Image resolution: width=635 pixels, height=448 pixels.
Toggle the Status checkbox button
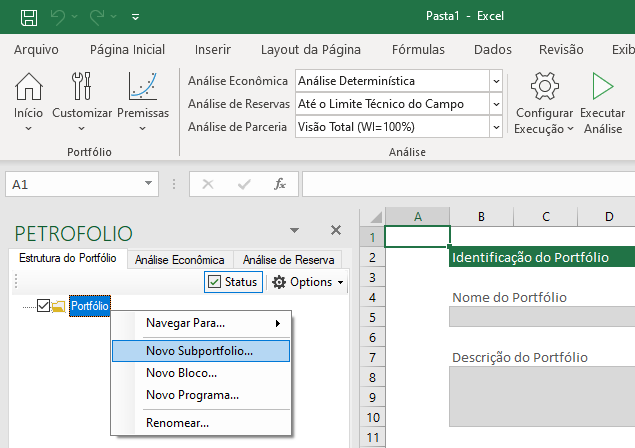tap(233, 282)
